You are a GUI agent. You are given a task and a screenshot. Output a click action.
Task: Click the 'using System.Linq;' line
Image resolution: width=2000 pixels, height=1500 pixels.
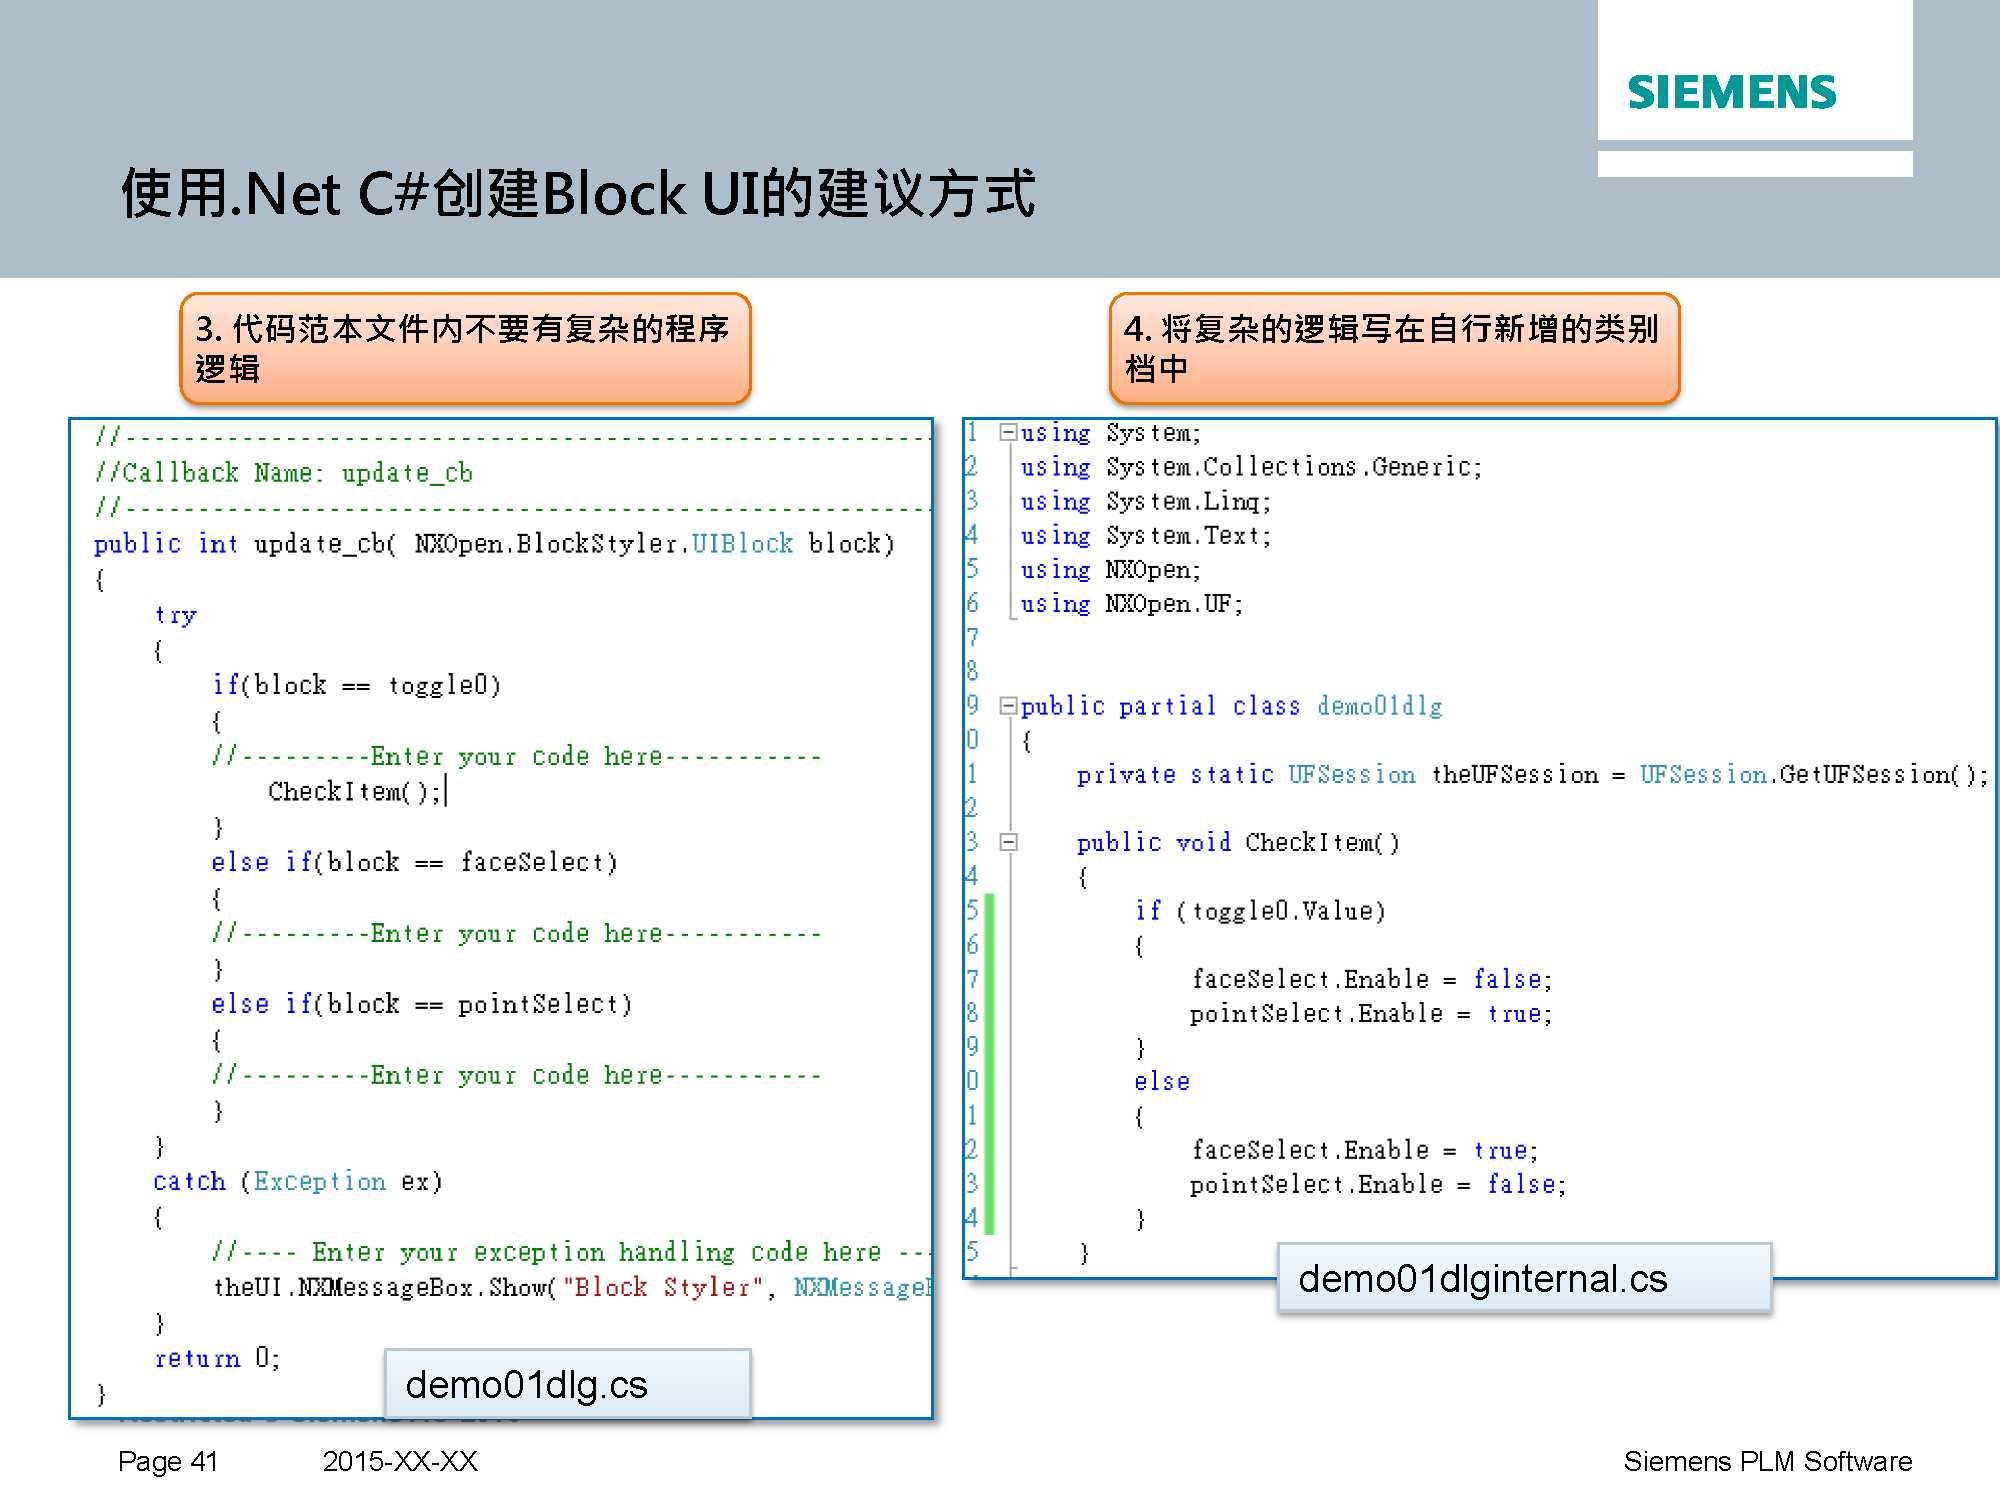pos(1146,501)
